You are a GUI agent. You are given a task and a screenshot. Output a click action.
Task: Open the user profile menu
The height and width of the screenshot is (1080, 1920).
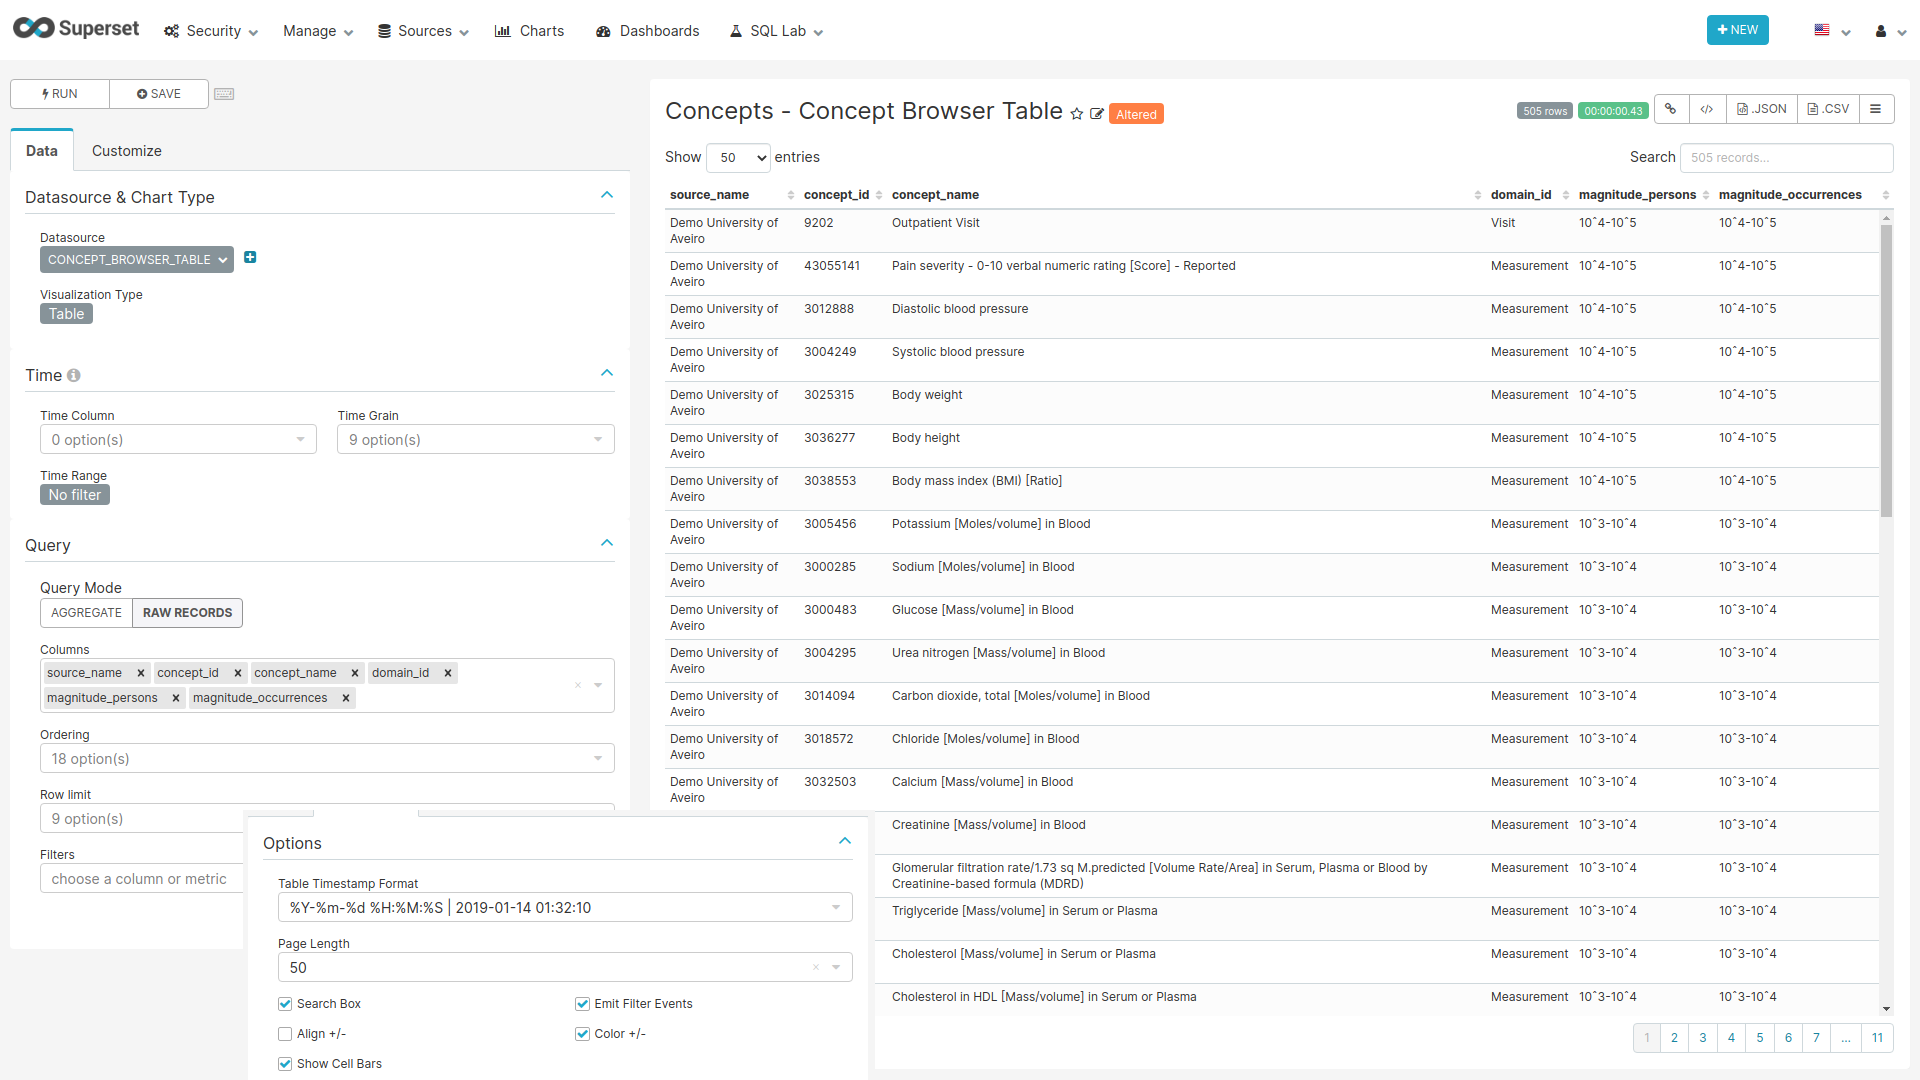(x=1890, y=31)
